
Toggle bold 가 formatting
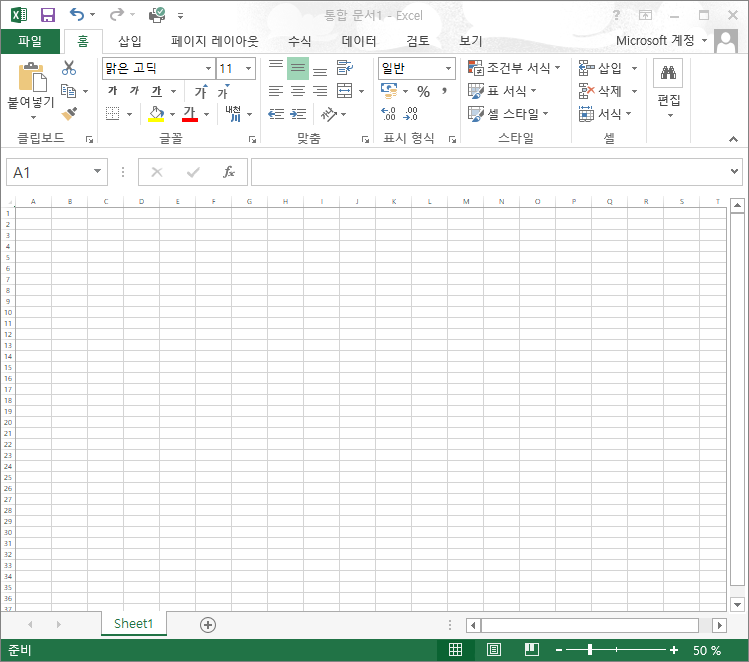point(113,91)
